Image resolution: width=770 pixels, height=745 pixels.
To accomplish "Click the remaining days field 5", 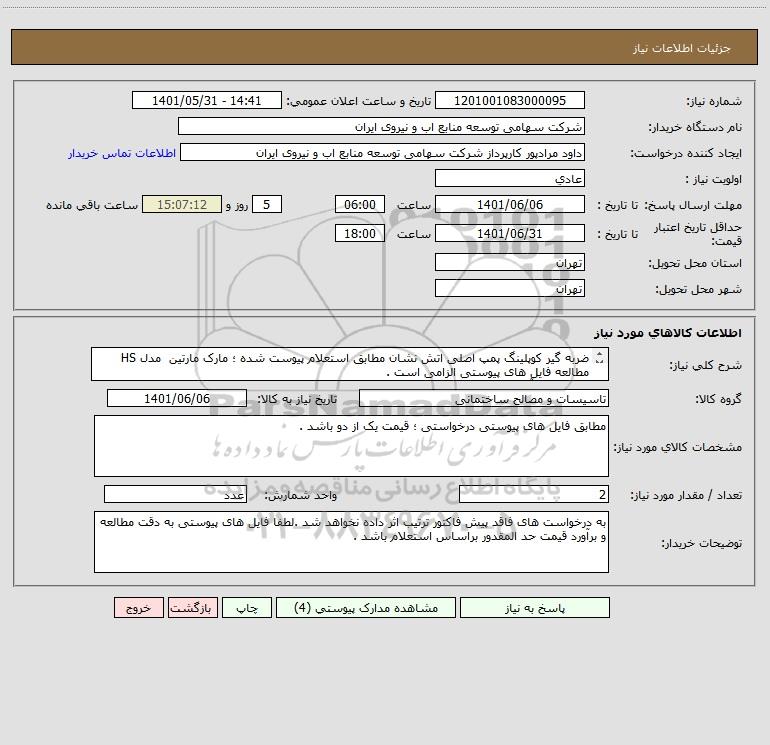I will tap(267, 204).
